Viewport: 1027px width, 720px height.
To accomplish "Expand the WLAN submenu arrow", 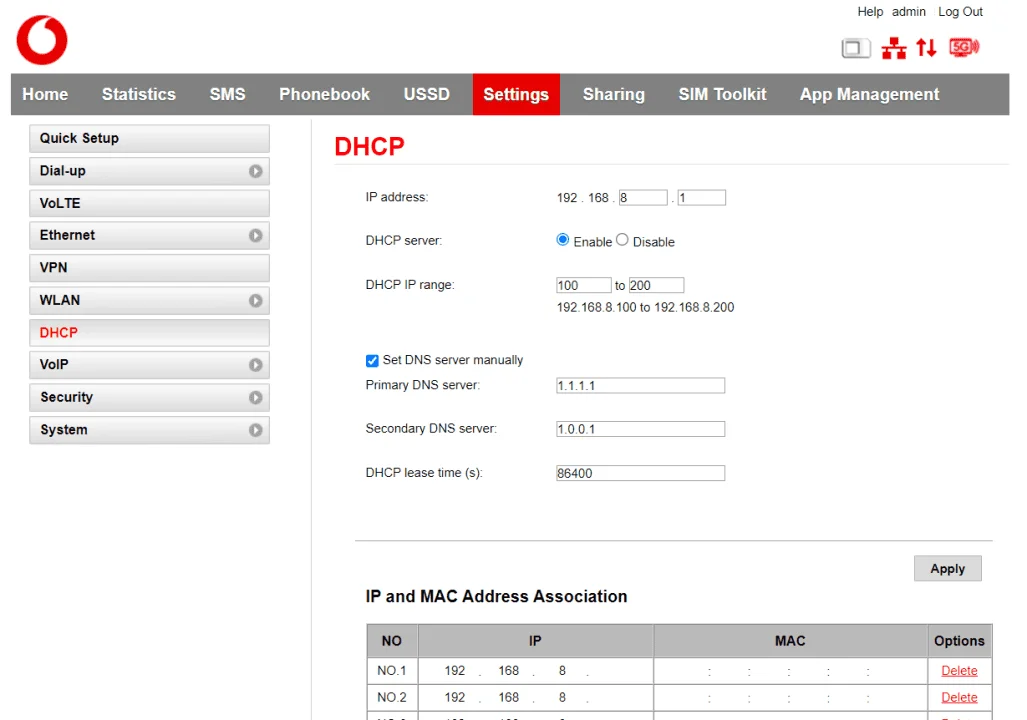I will [x=255, y=300].
